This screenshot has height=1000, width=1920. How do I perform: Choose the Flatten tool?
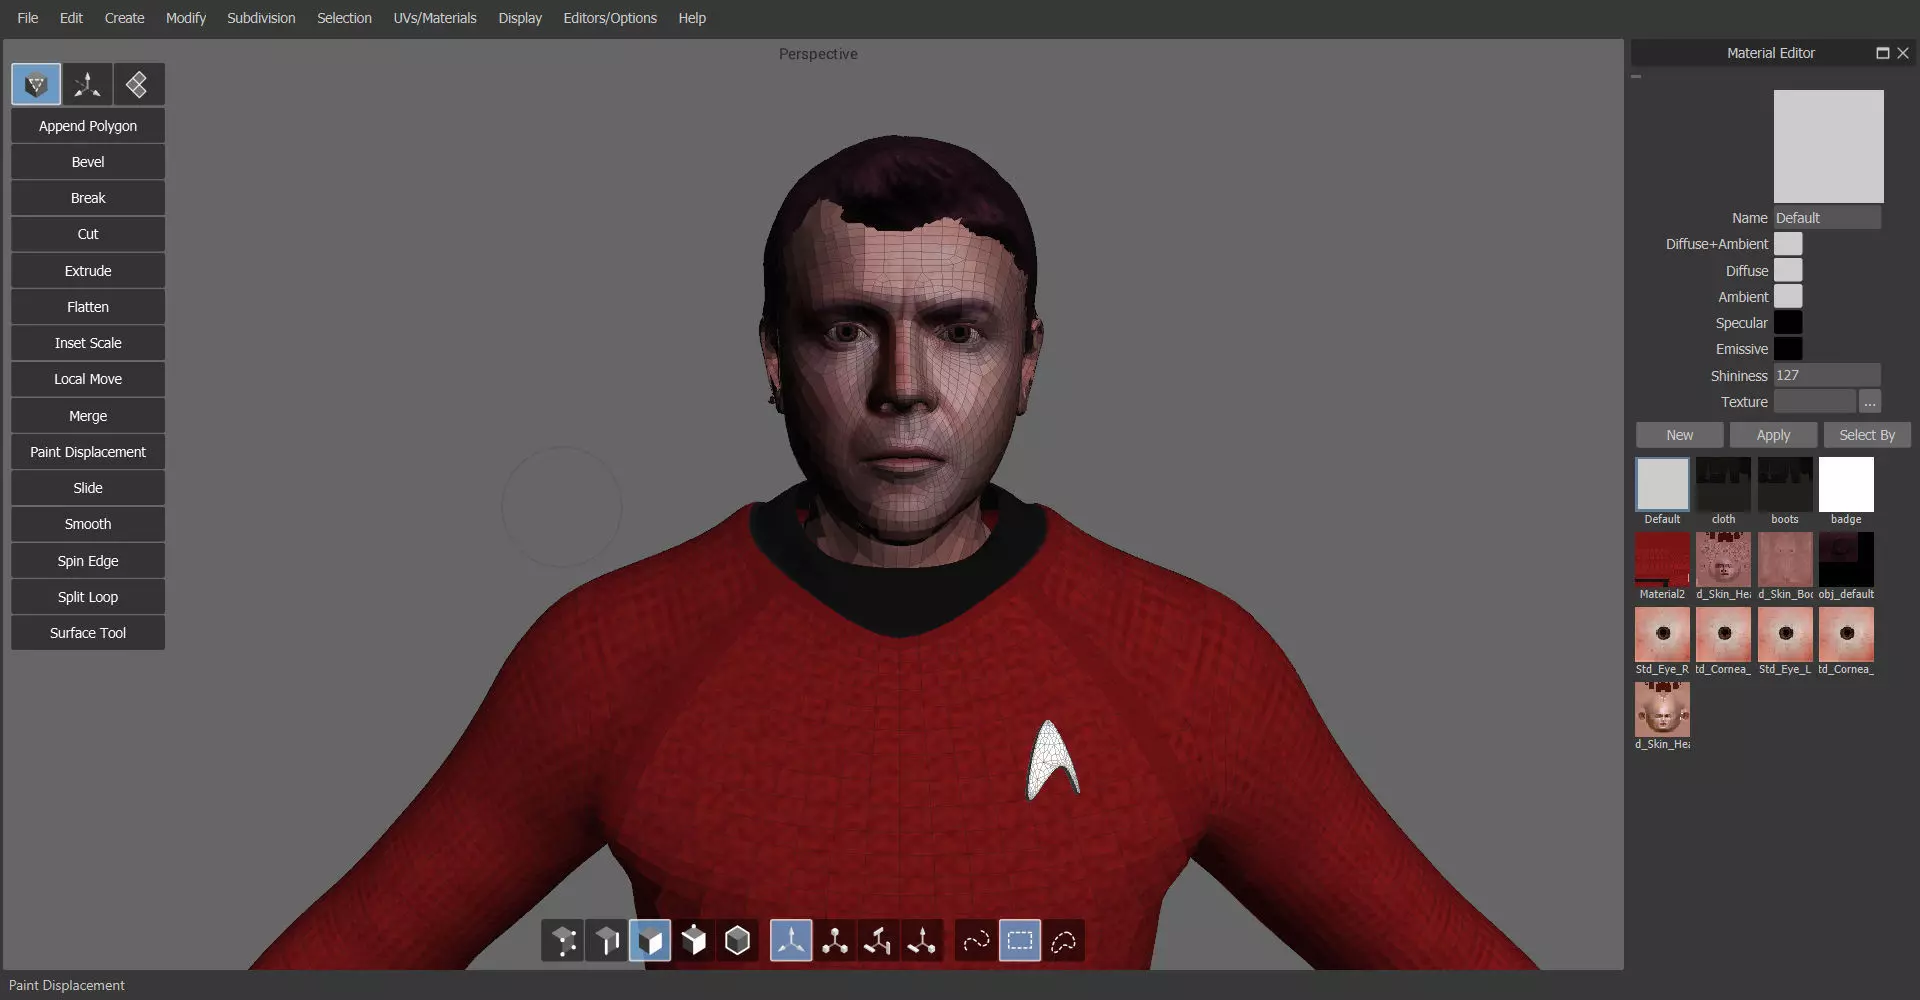click(x=88, y=307)
